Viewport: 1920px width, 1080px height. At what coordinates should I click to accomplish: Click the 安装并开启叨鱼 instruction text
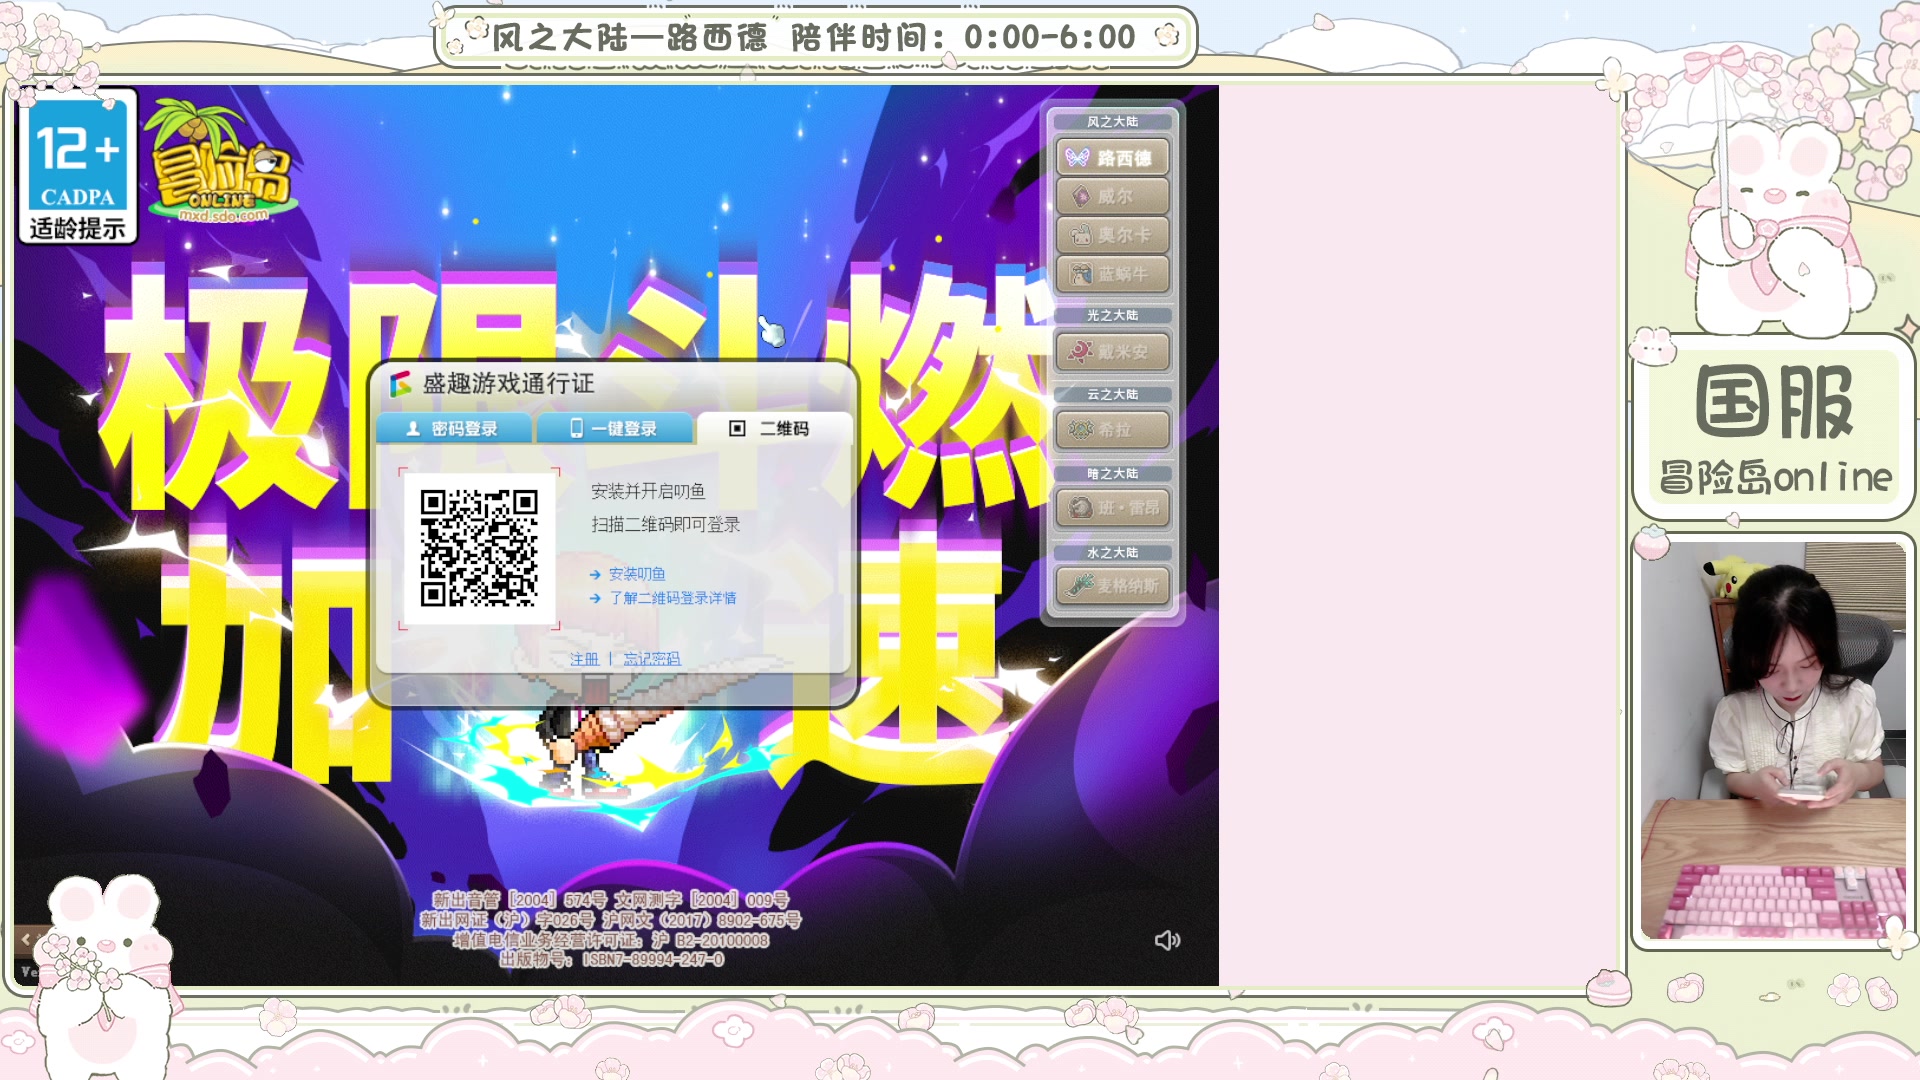pyautogui.click(x=648, y=491)
